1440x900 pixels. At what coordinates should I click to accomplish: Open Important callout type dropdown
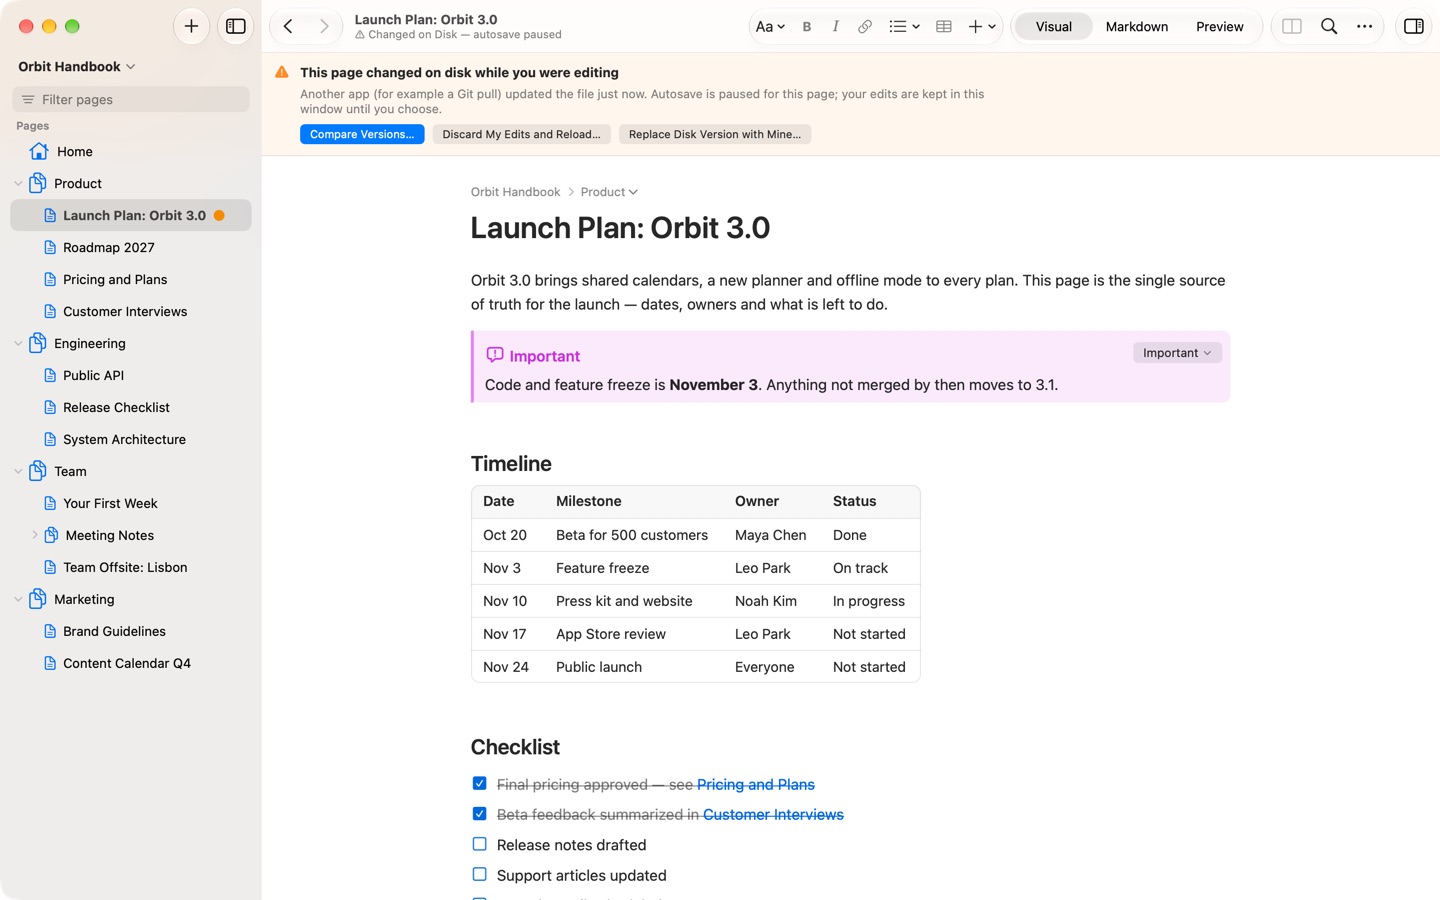(1177, 353)
